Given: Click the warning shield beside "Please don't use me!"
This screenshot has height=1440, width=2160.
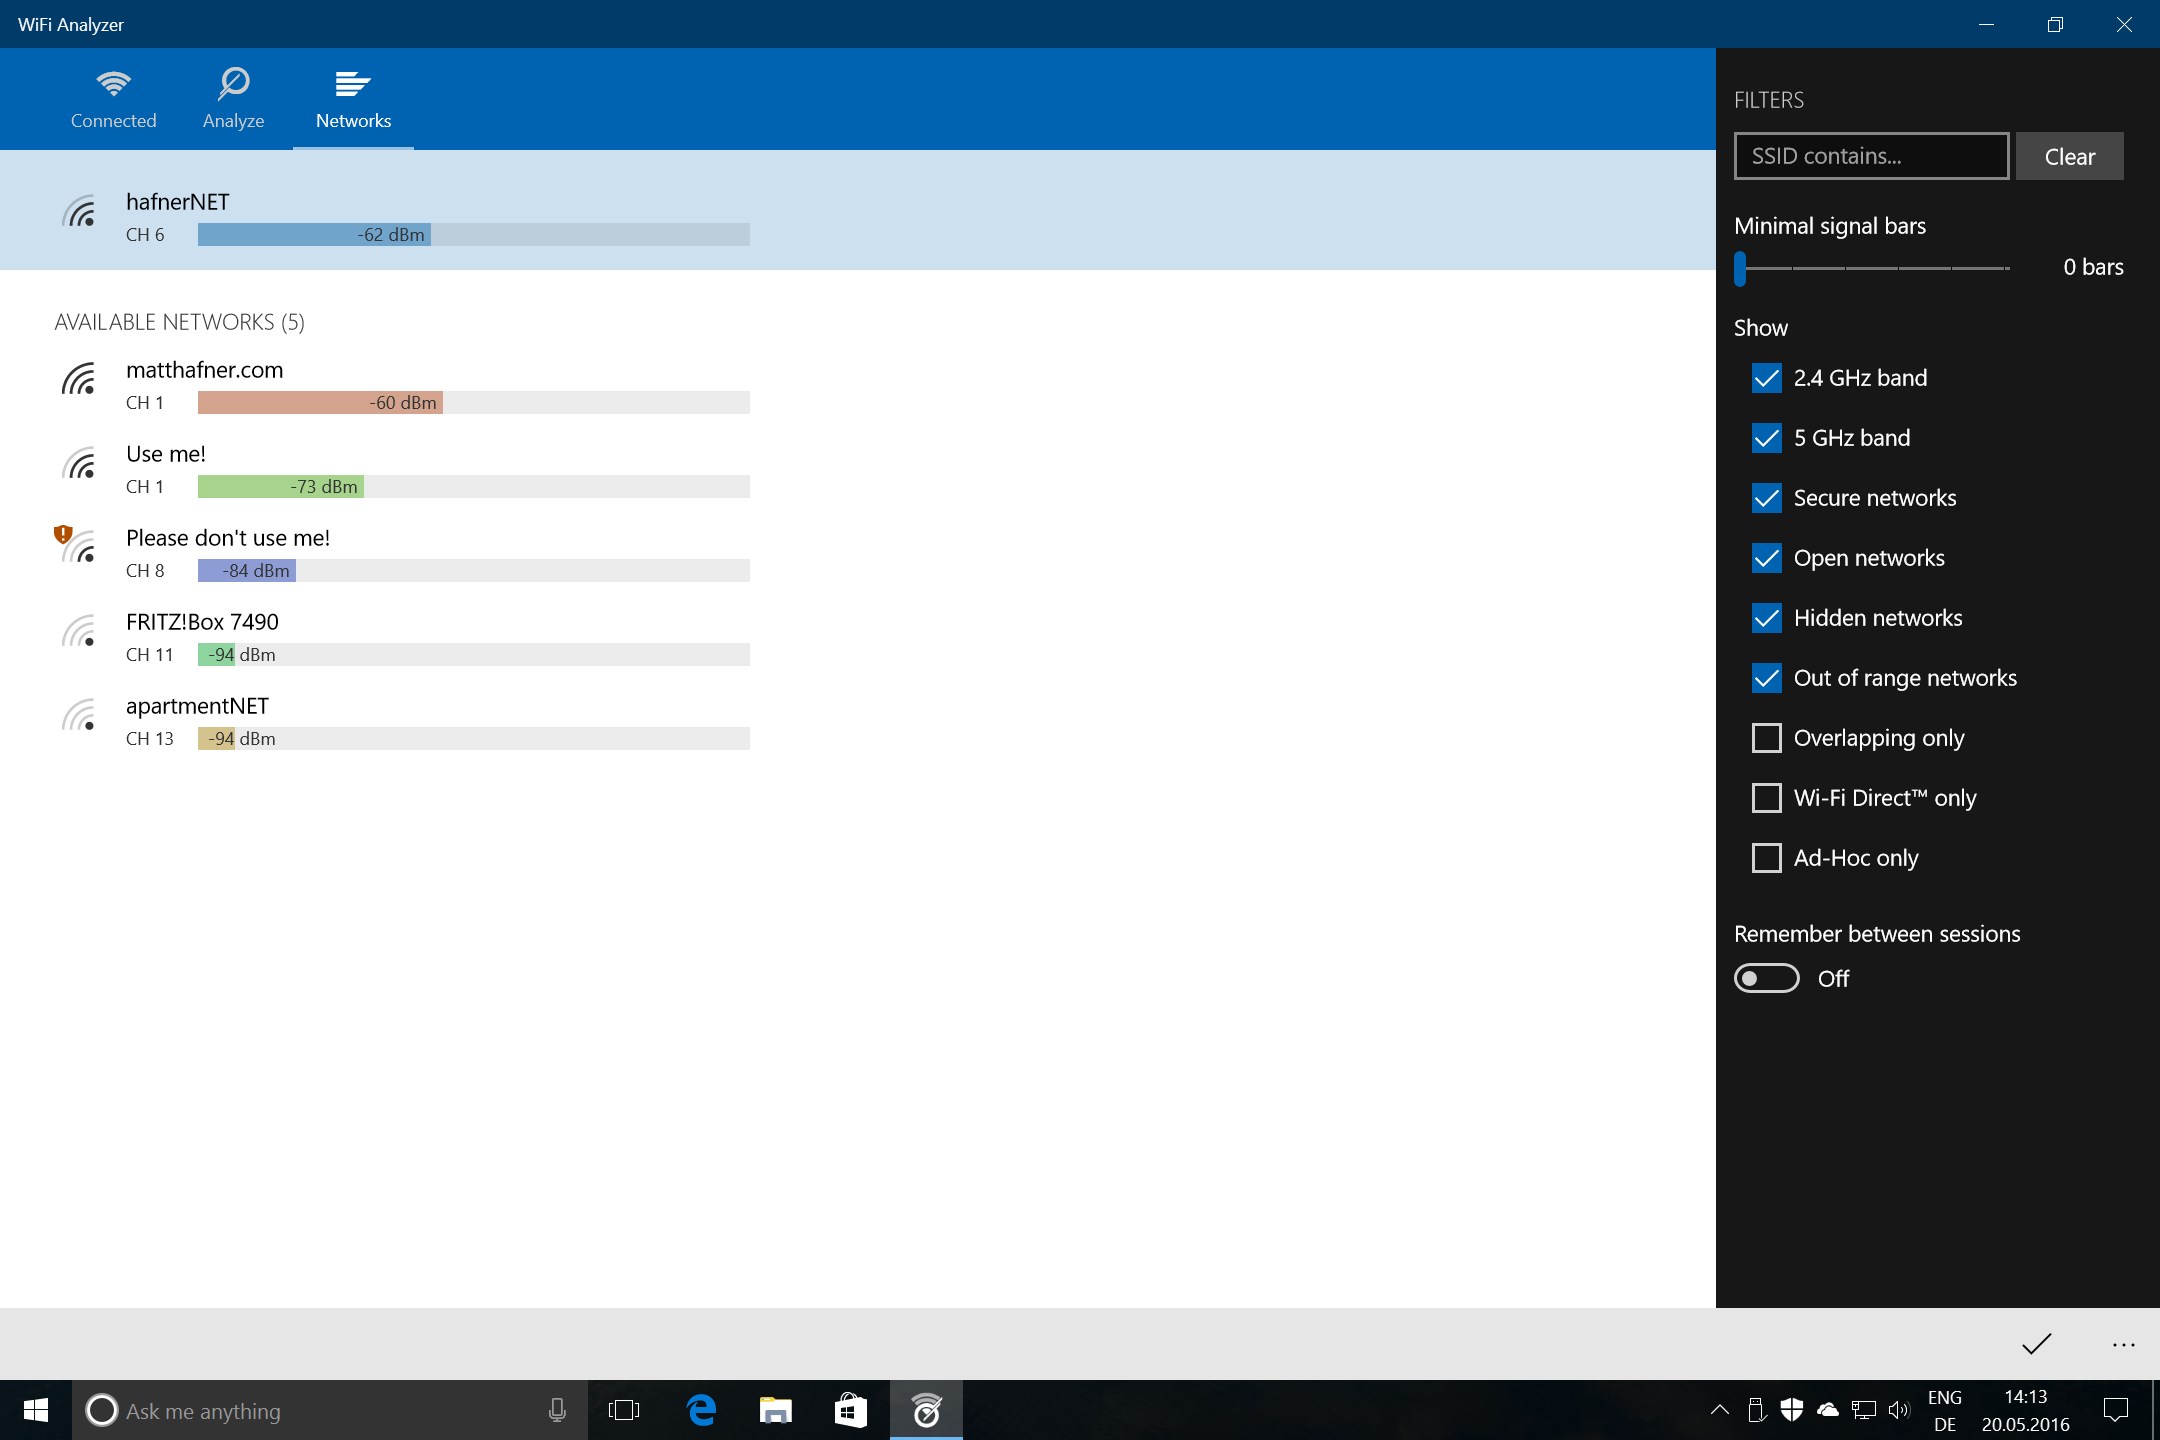Looking at the screenshot, I should coord(65,537).
